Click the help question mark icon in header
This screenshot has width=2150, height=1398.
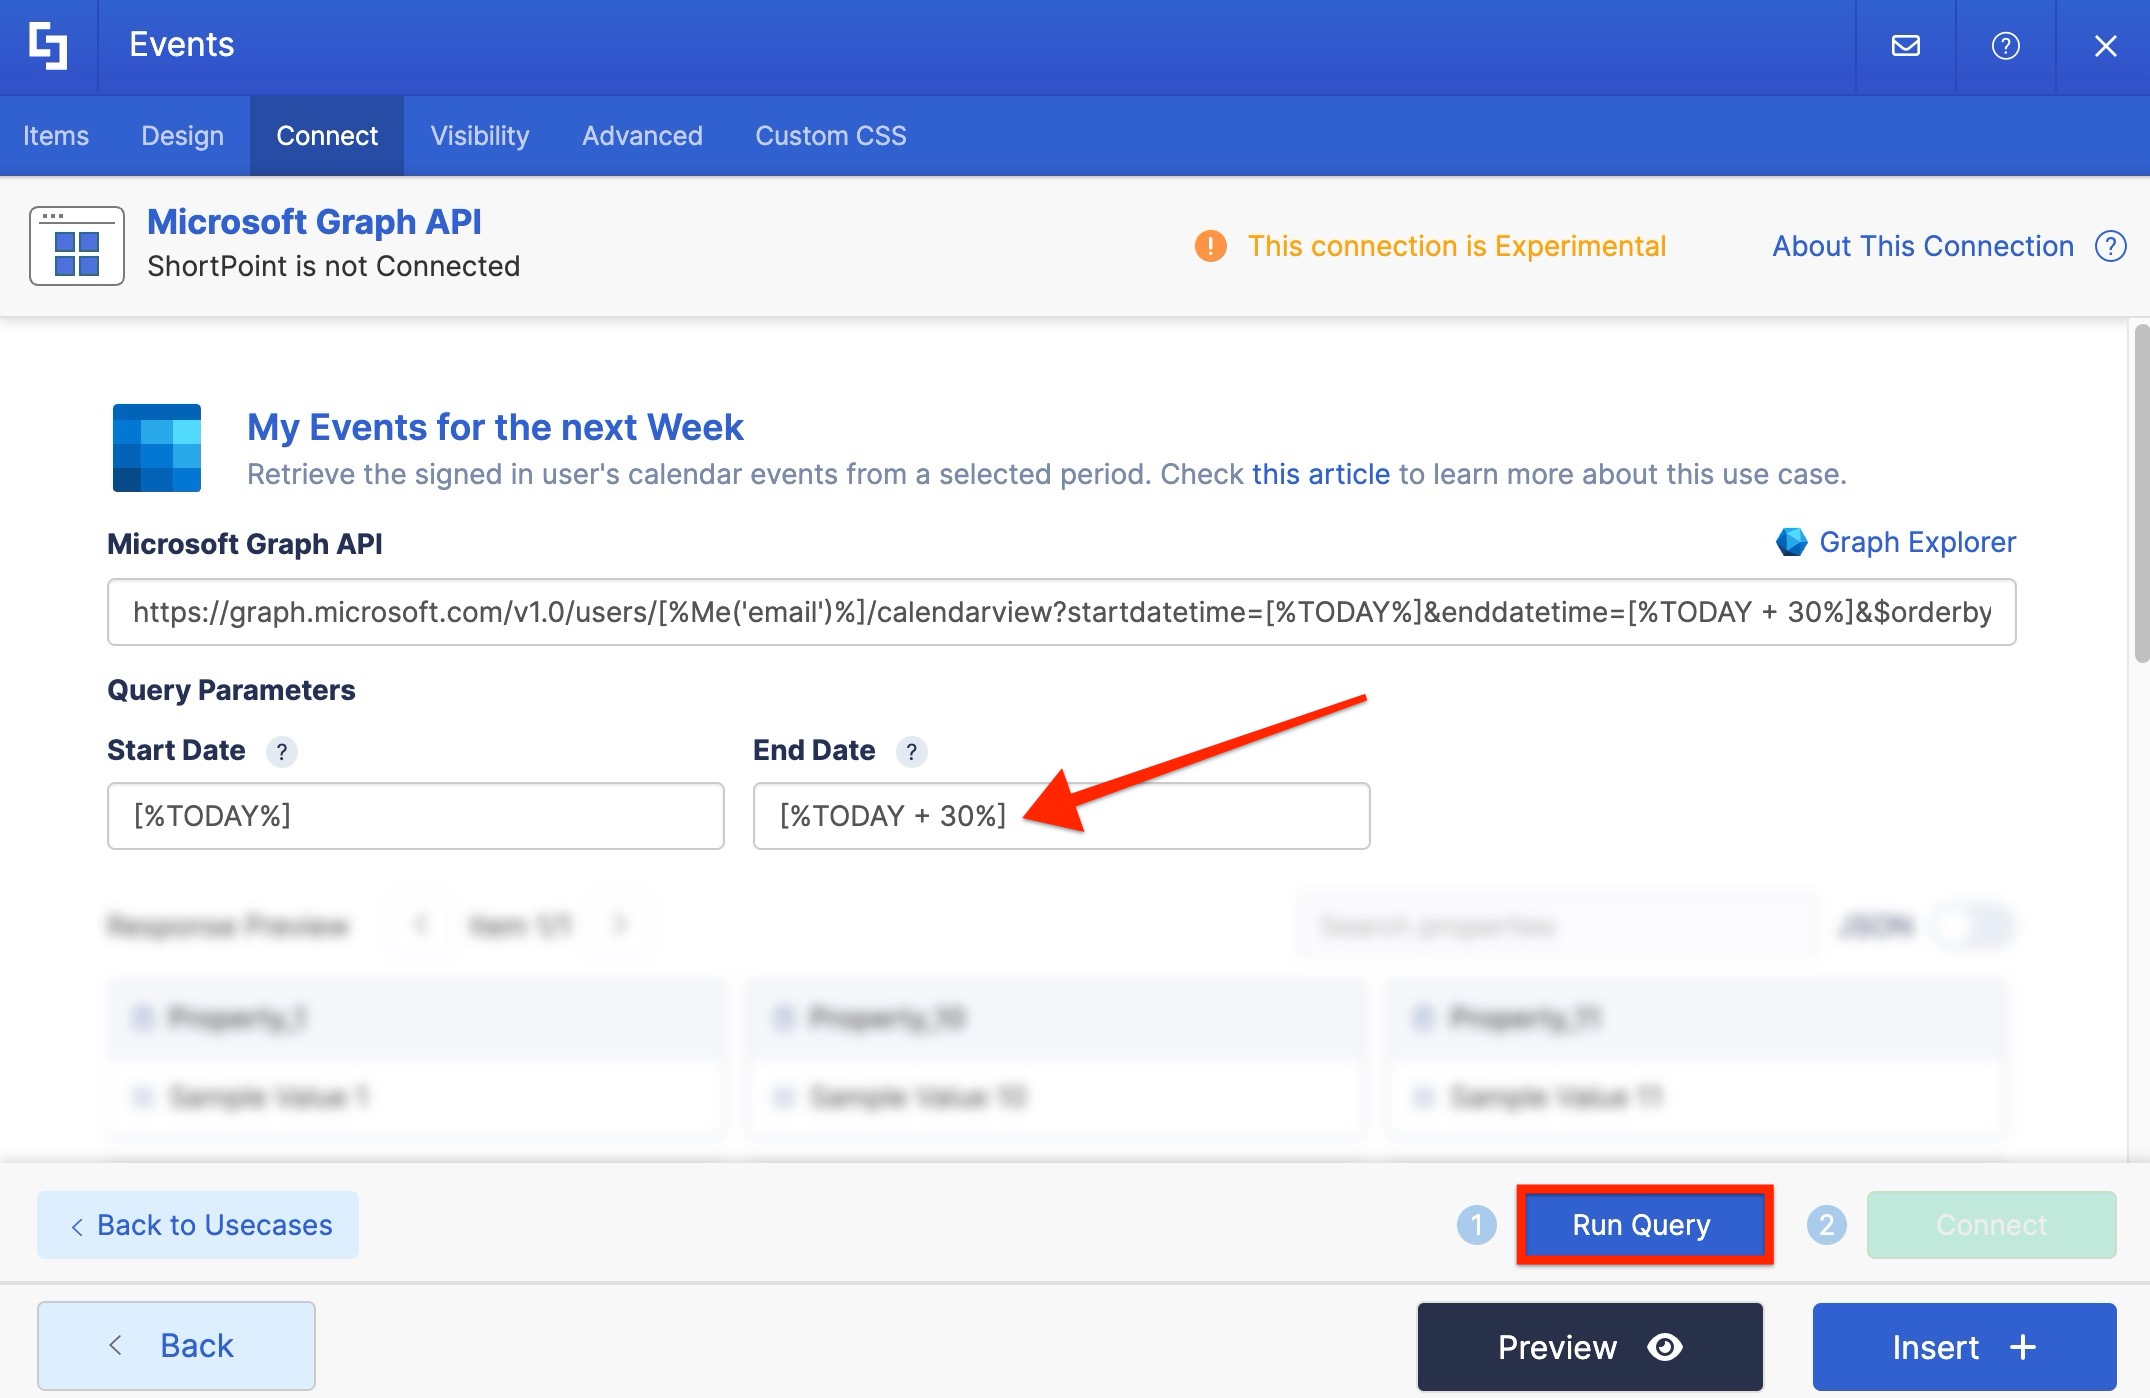pos(2005,46)
